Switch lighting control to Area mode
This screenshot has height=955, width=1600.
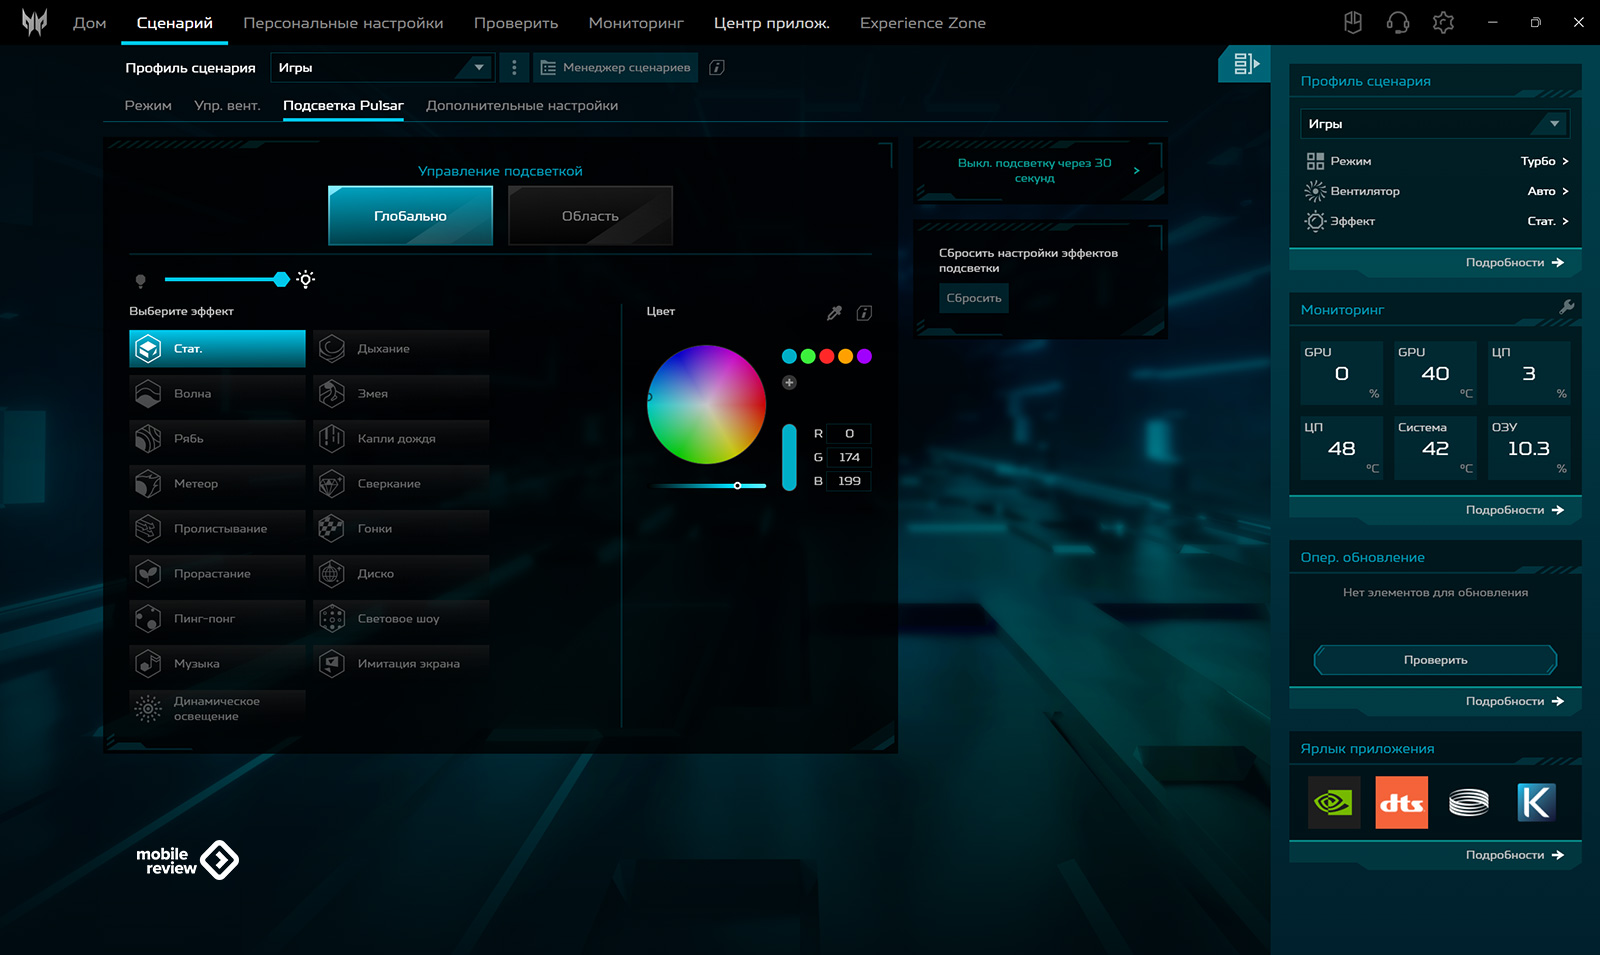[590, 216]
